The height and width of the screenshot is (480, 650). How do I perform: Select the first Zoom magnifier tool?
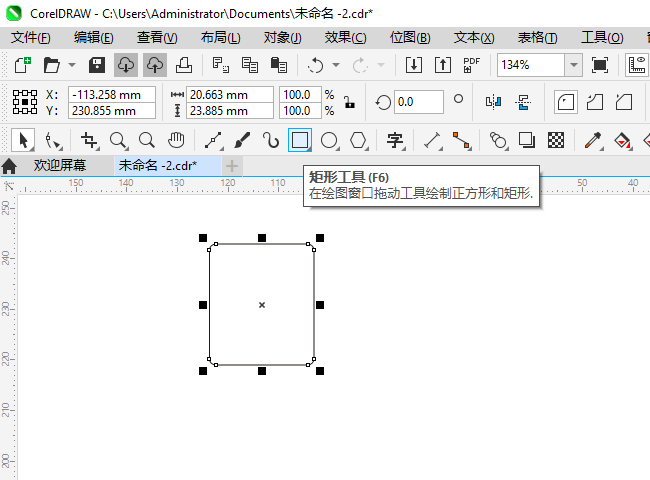119,141
